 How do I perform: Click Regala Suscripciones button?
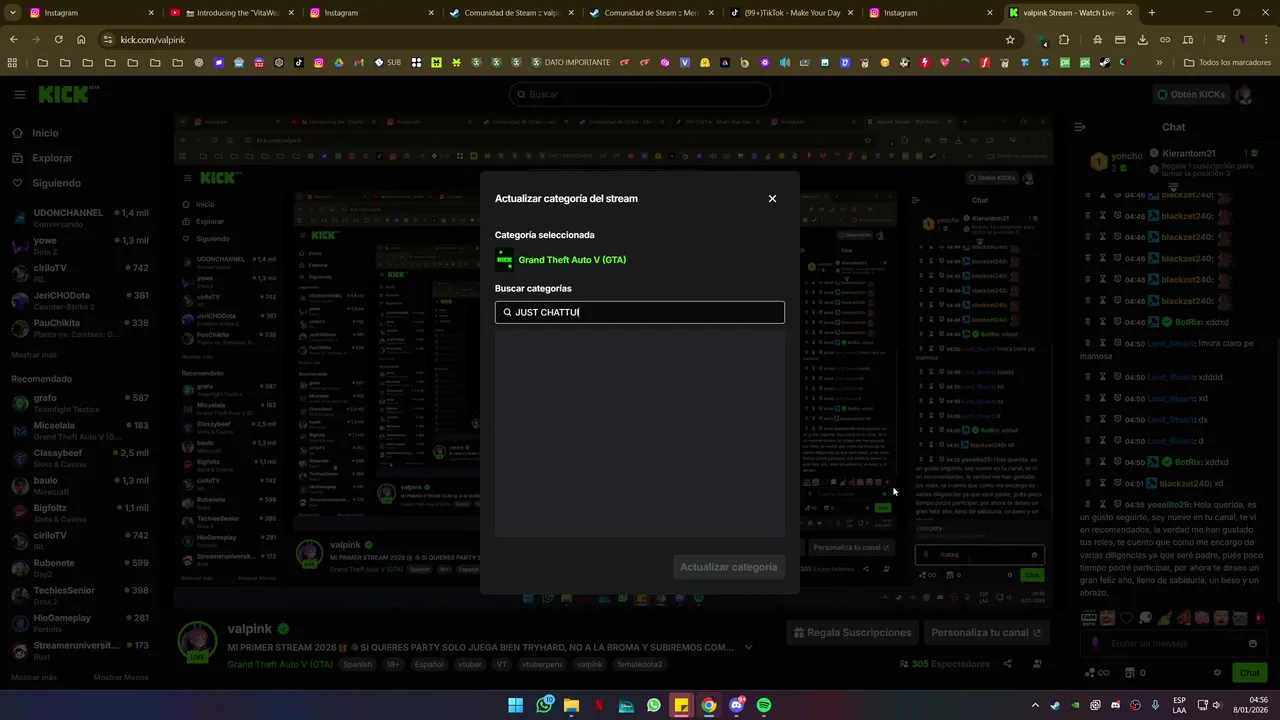click(852, 632)
